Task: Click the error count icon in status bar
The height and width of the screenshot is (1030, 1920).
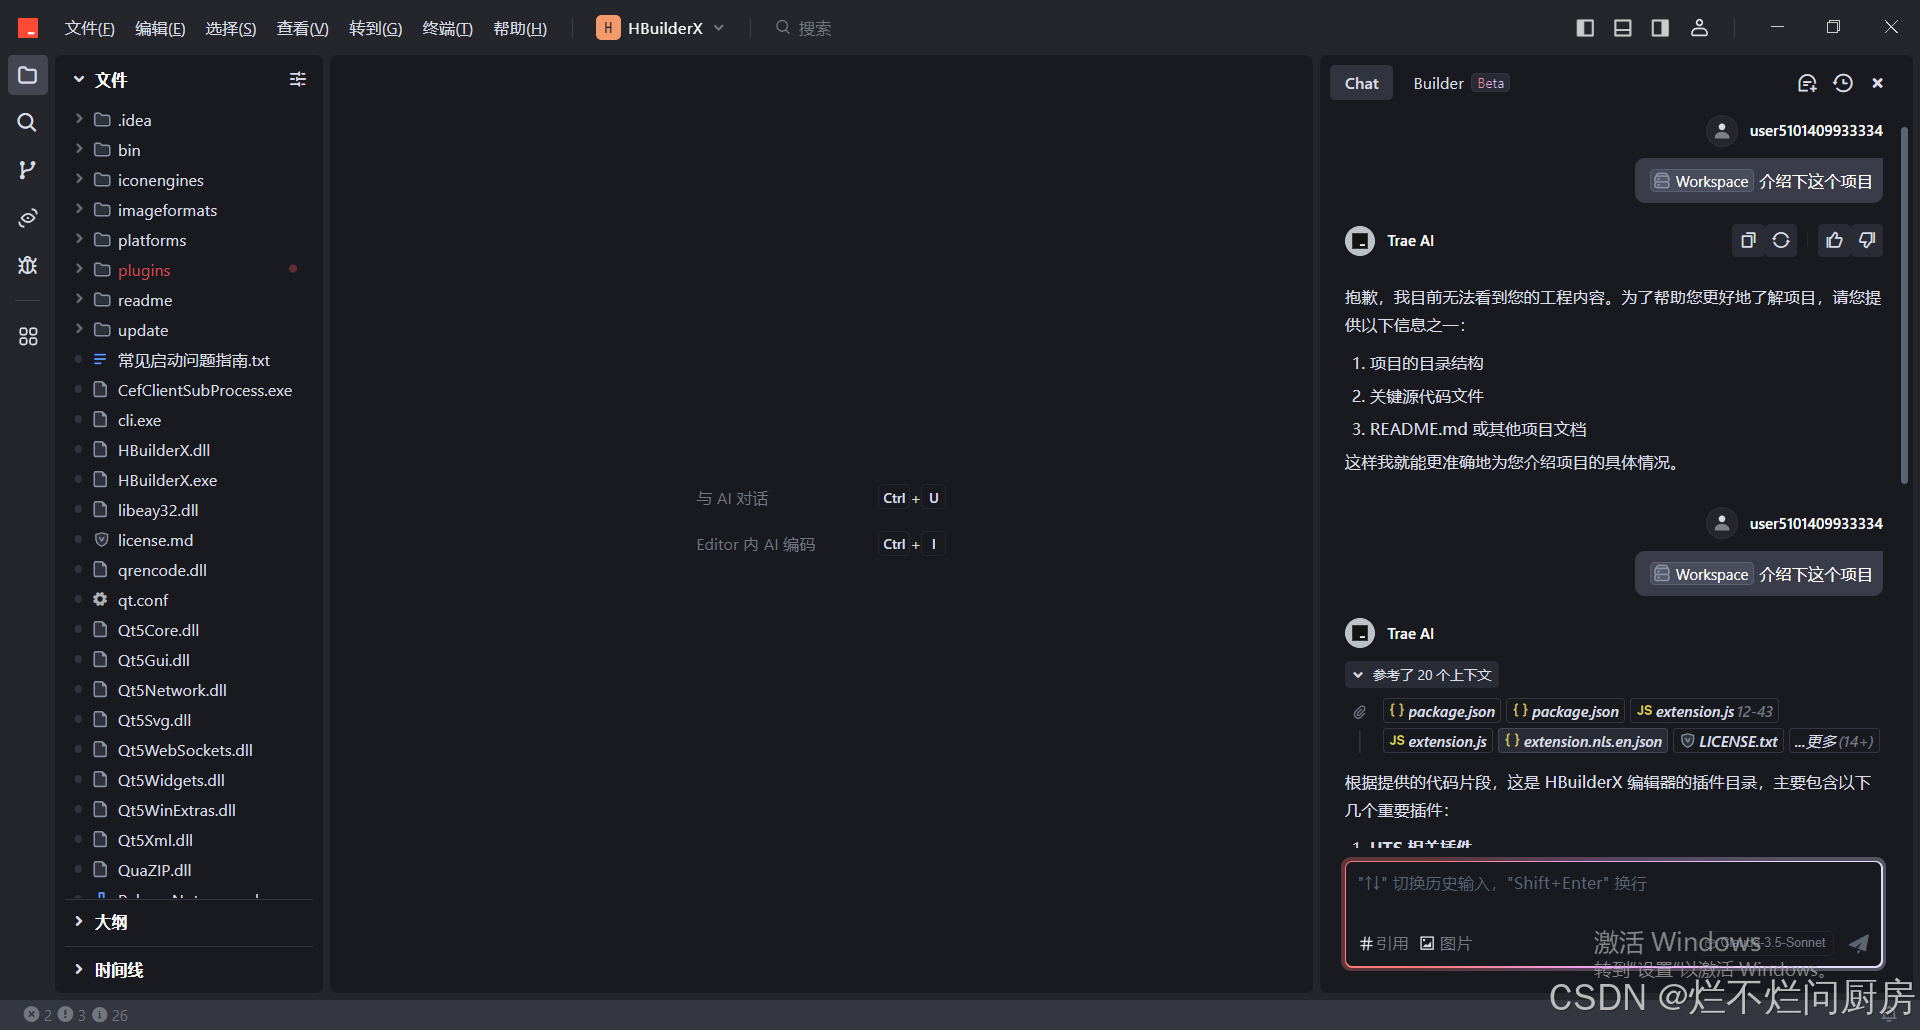Action: click(32, 1014)
